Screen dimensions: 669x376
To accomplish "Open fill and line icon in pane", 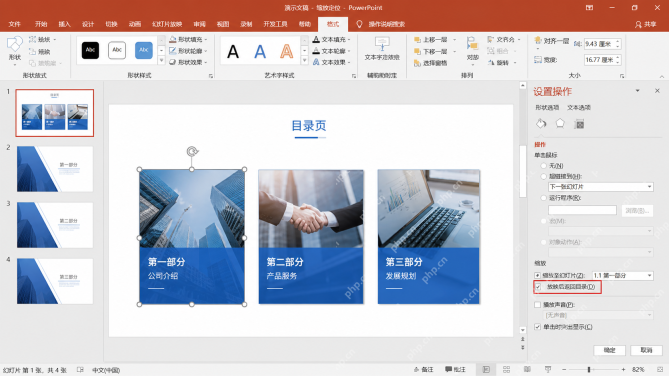I will (x=541, y=124).
